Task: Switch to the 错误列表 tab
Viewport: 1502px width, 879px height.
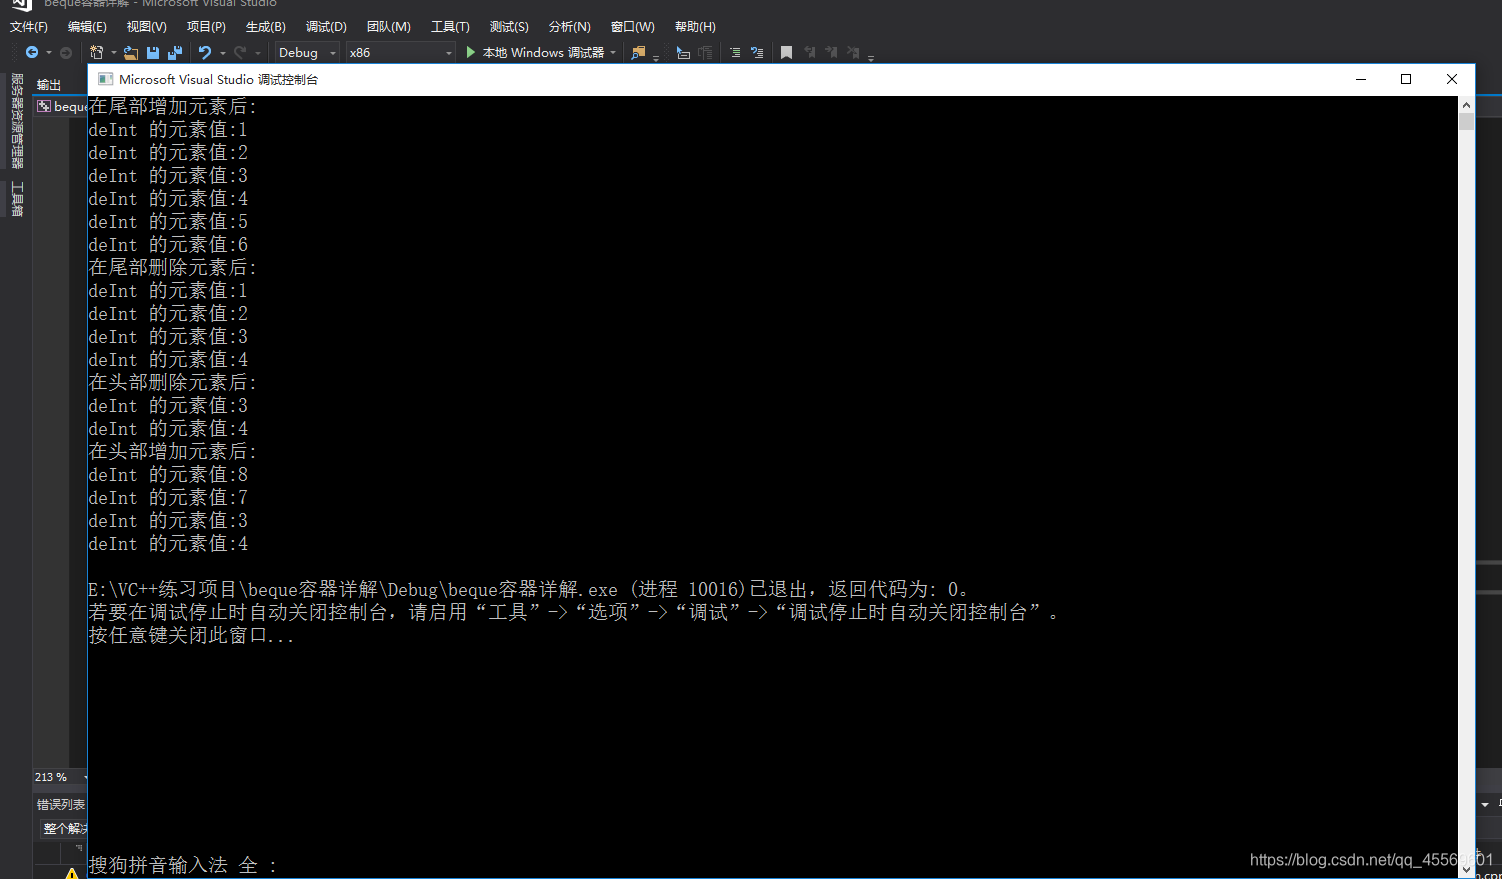Action: point(61,805)
